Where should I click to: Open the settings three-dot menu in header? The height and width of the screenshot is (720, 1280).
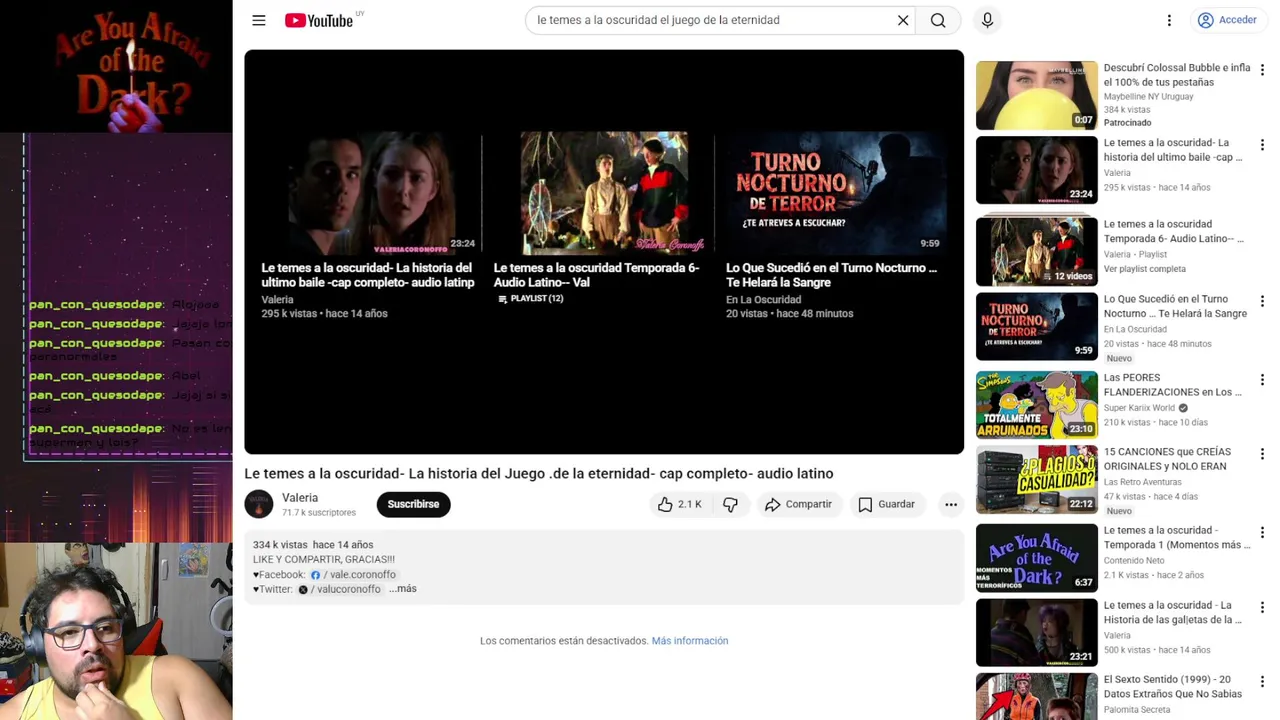[1169, 20]
